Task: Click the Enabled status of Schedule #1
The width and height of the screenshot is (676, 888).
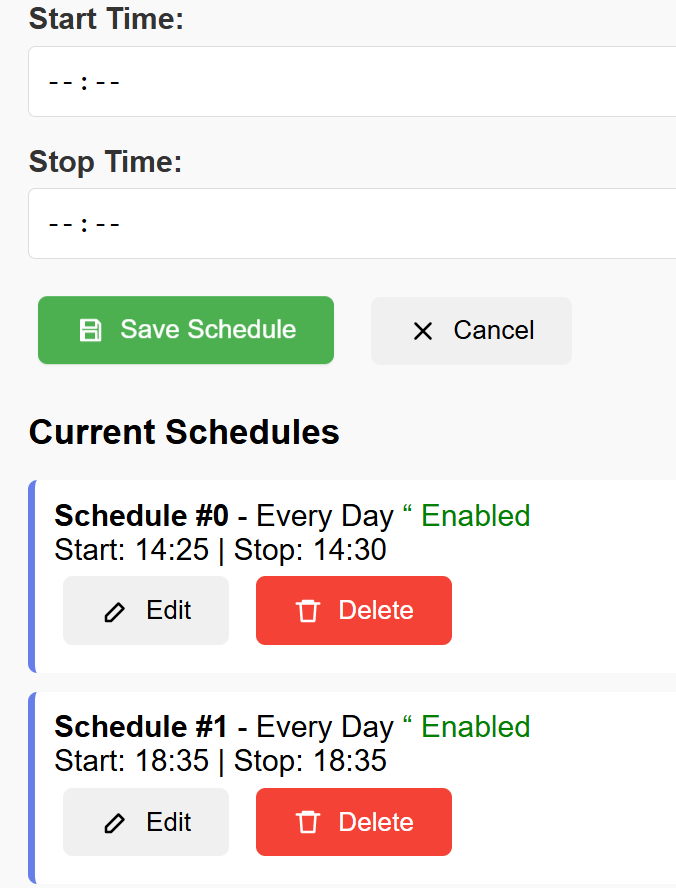Action: click(476, 727)
